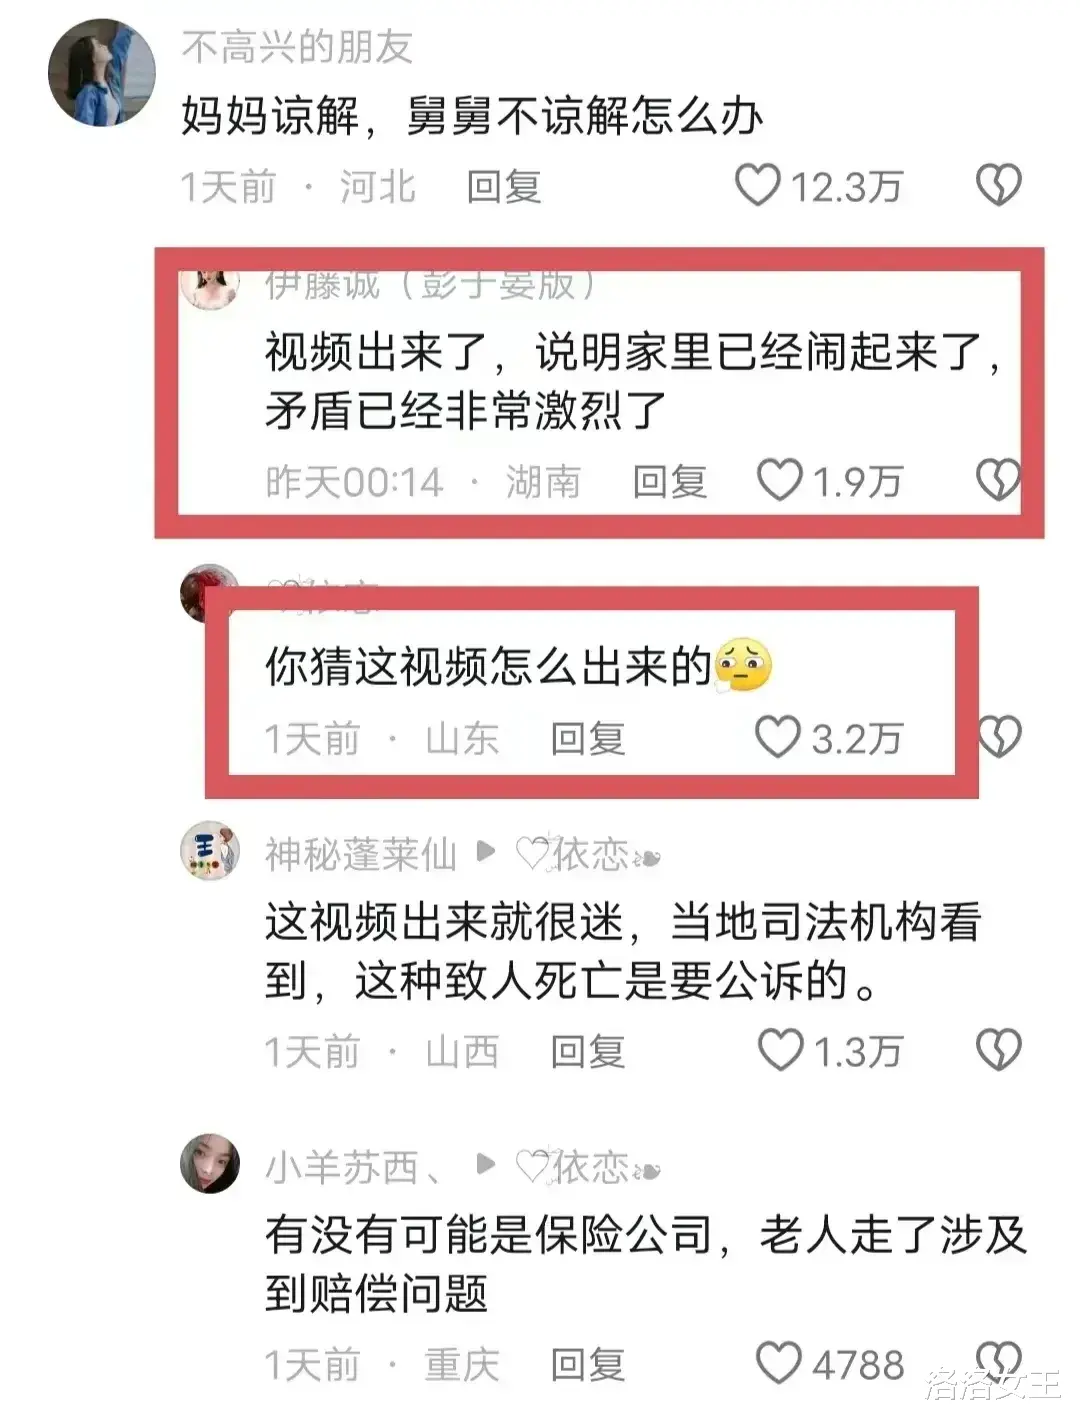Image resolution: width=1080 pixels, height=1424 pixels.
Task: Open username 神秘蓬莱仙
Action: pos(361,855)
